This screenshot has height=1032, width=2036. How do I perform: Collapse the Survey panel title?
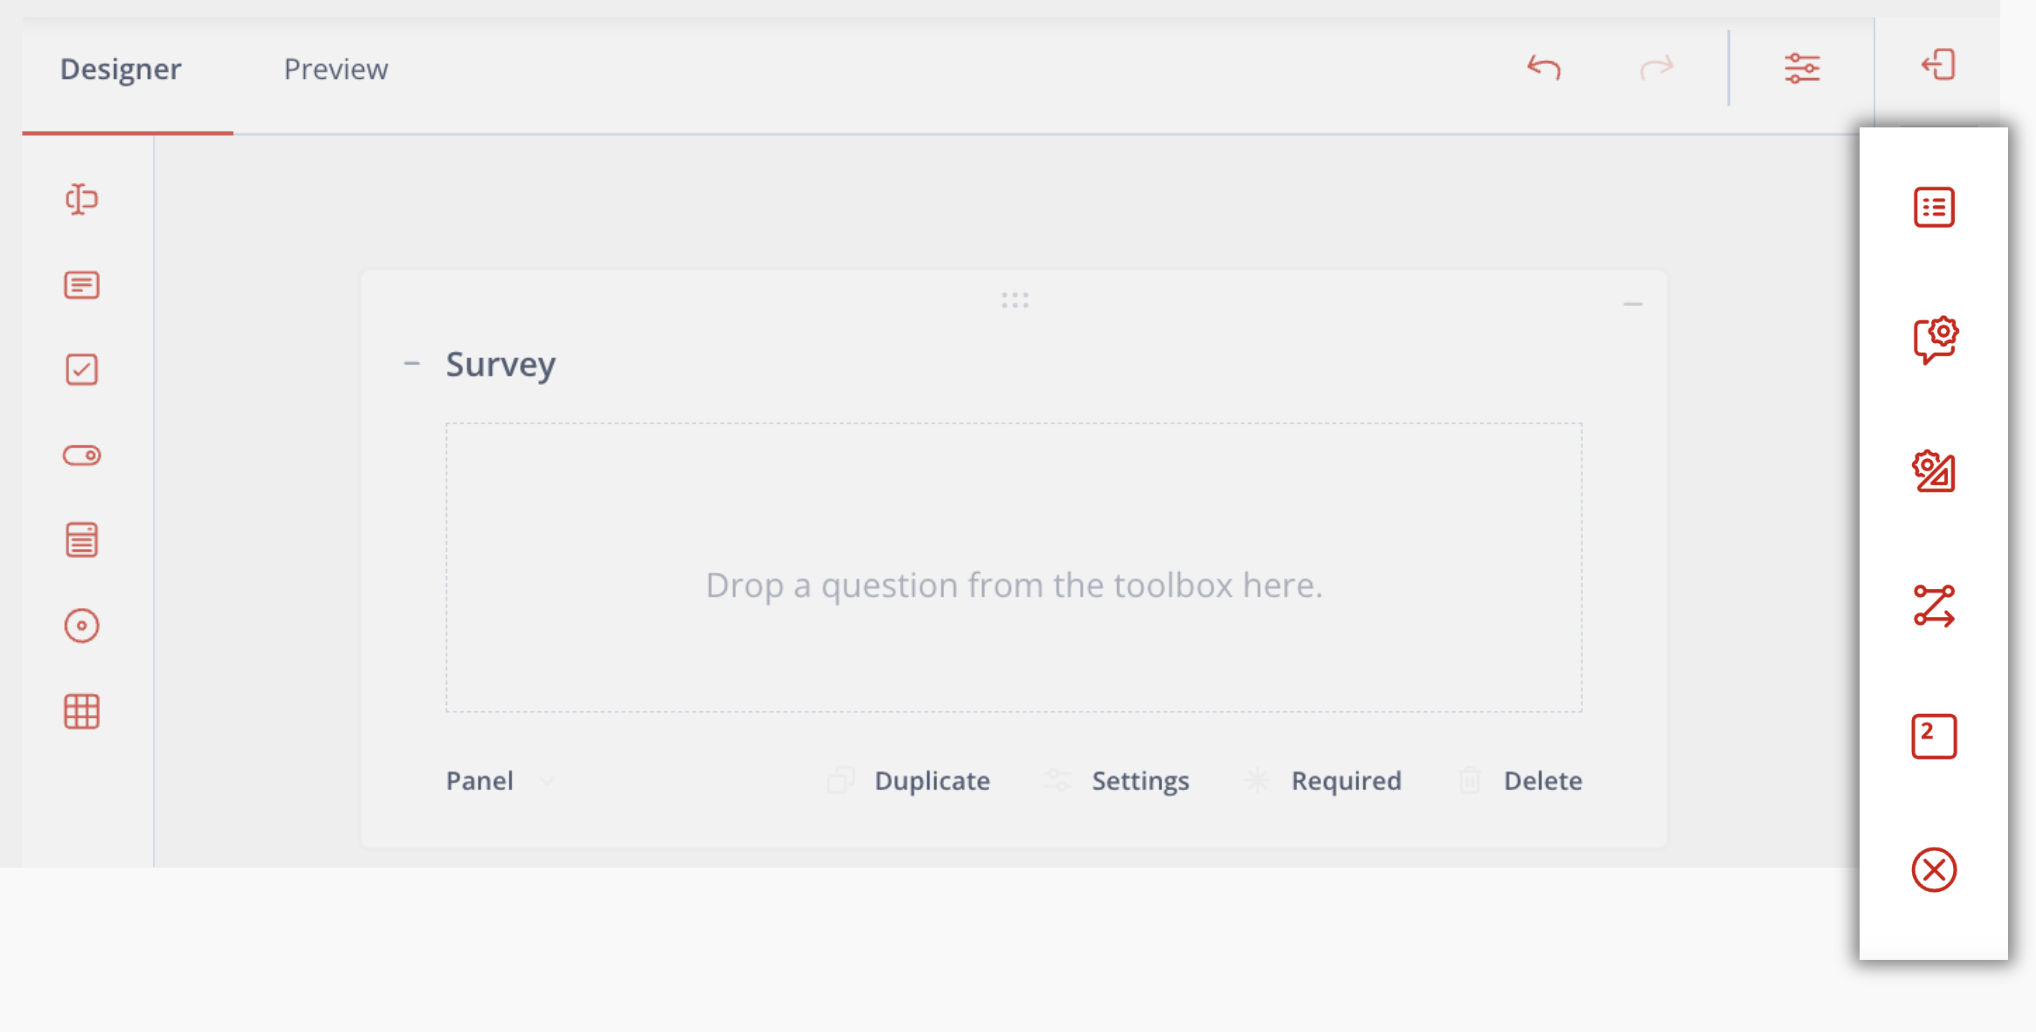tap(412, 364)
